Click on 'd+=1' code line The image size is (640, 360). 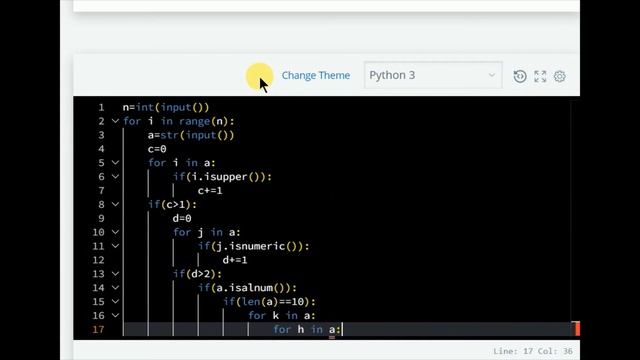click(235, 260)
